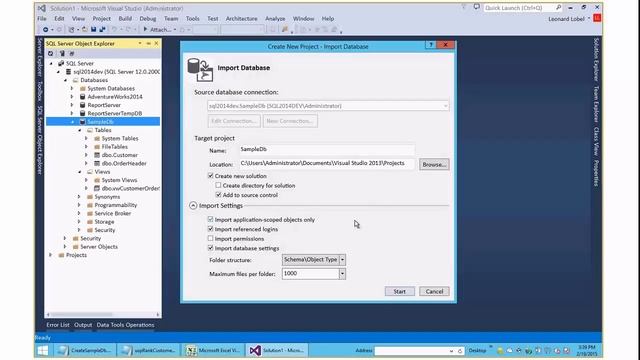Toggle Create new solution checkbox

pyautogui.click(x=211, y=176)
